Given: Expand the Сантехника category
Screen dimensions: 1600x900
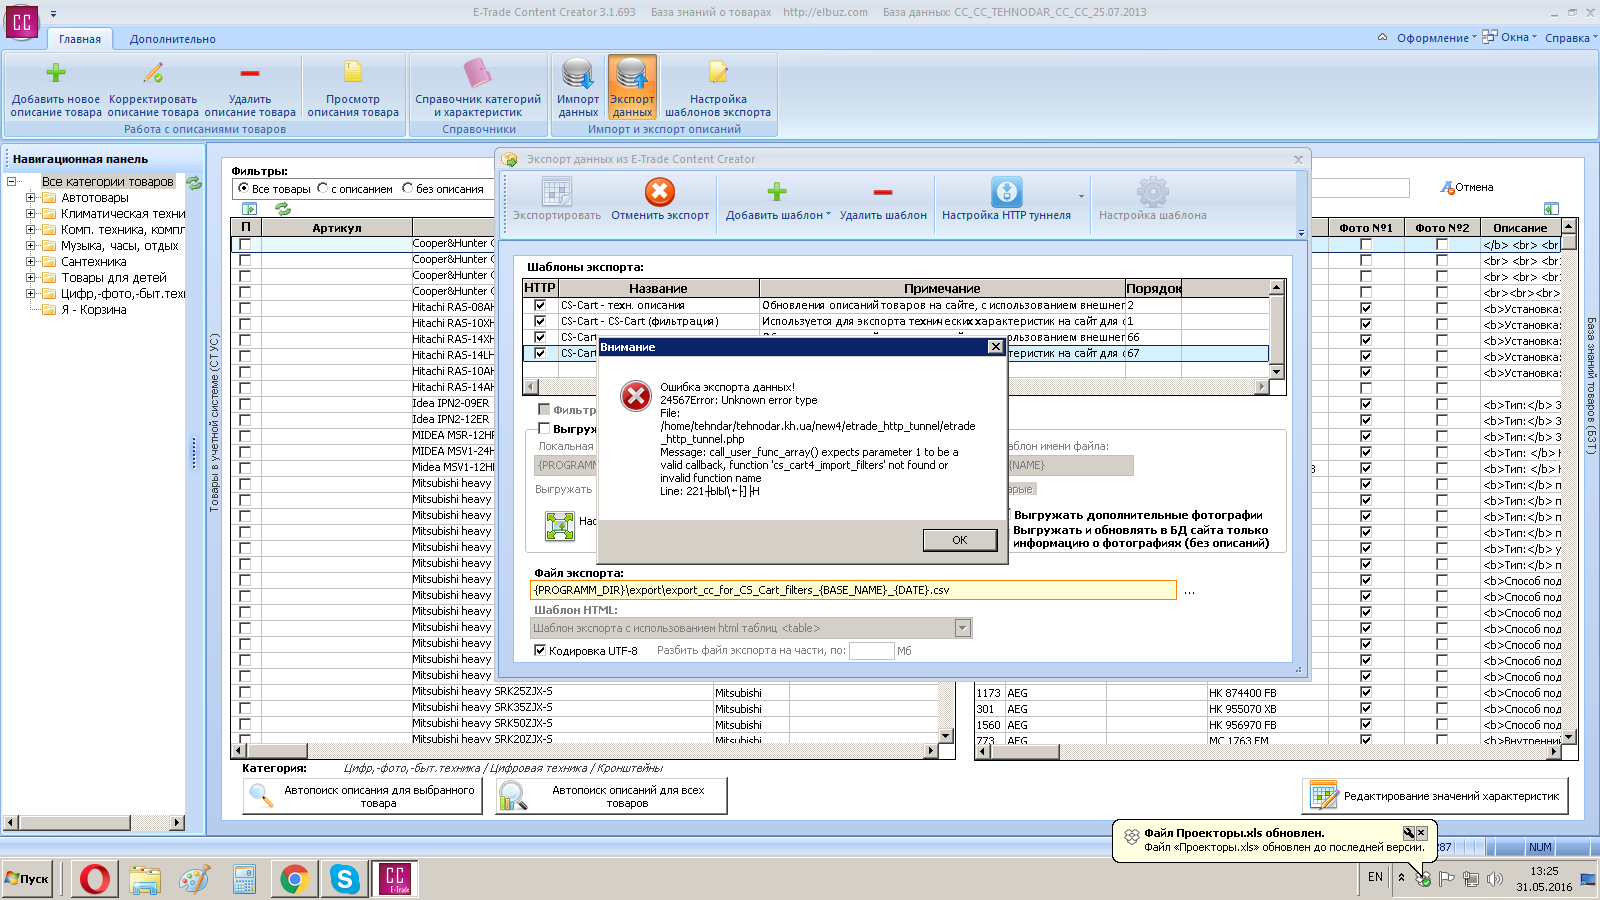Looking at the screenshot, I should pos(30,262).
